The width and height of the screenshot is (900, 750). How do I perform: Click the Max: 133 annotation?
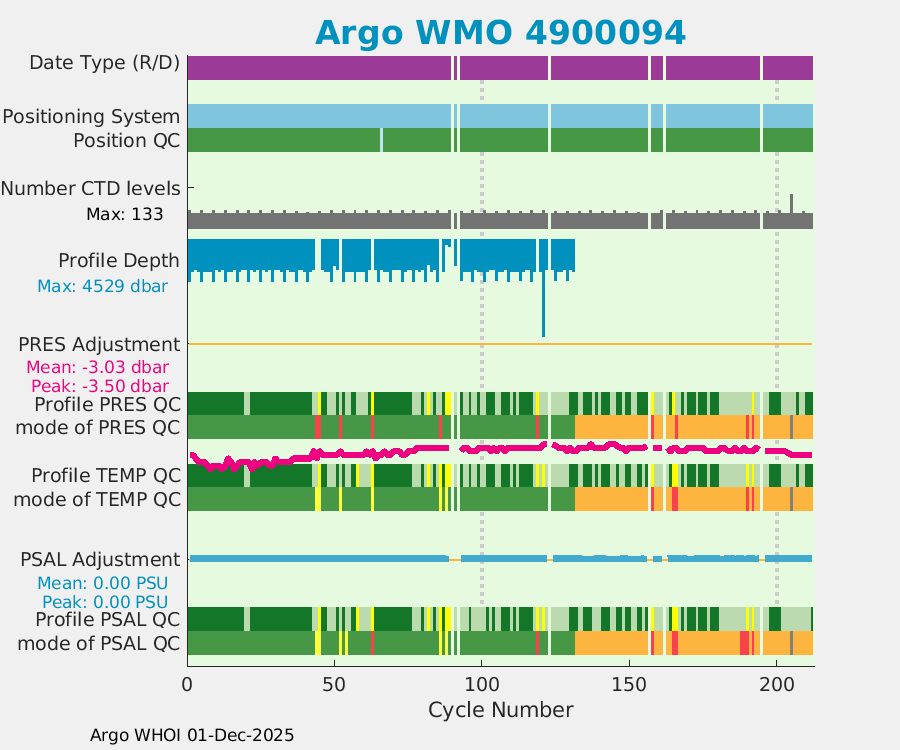click(124, 214)
